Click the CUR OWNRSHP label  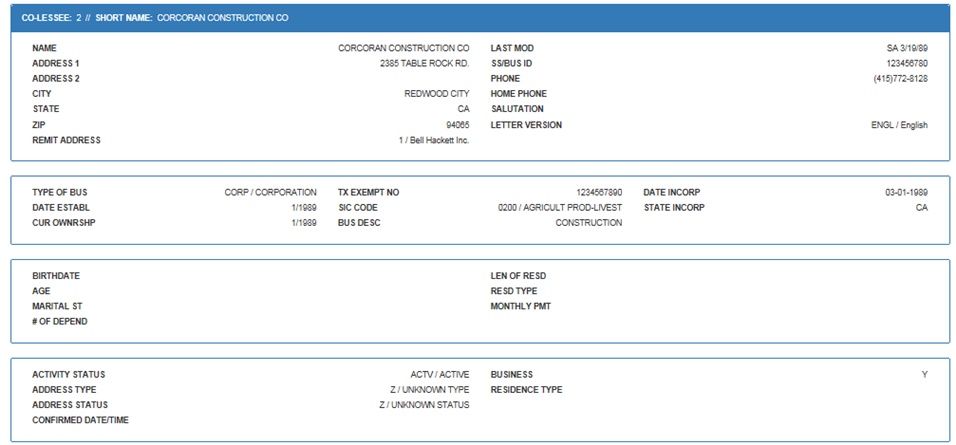pos(64,222)
